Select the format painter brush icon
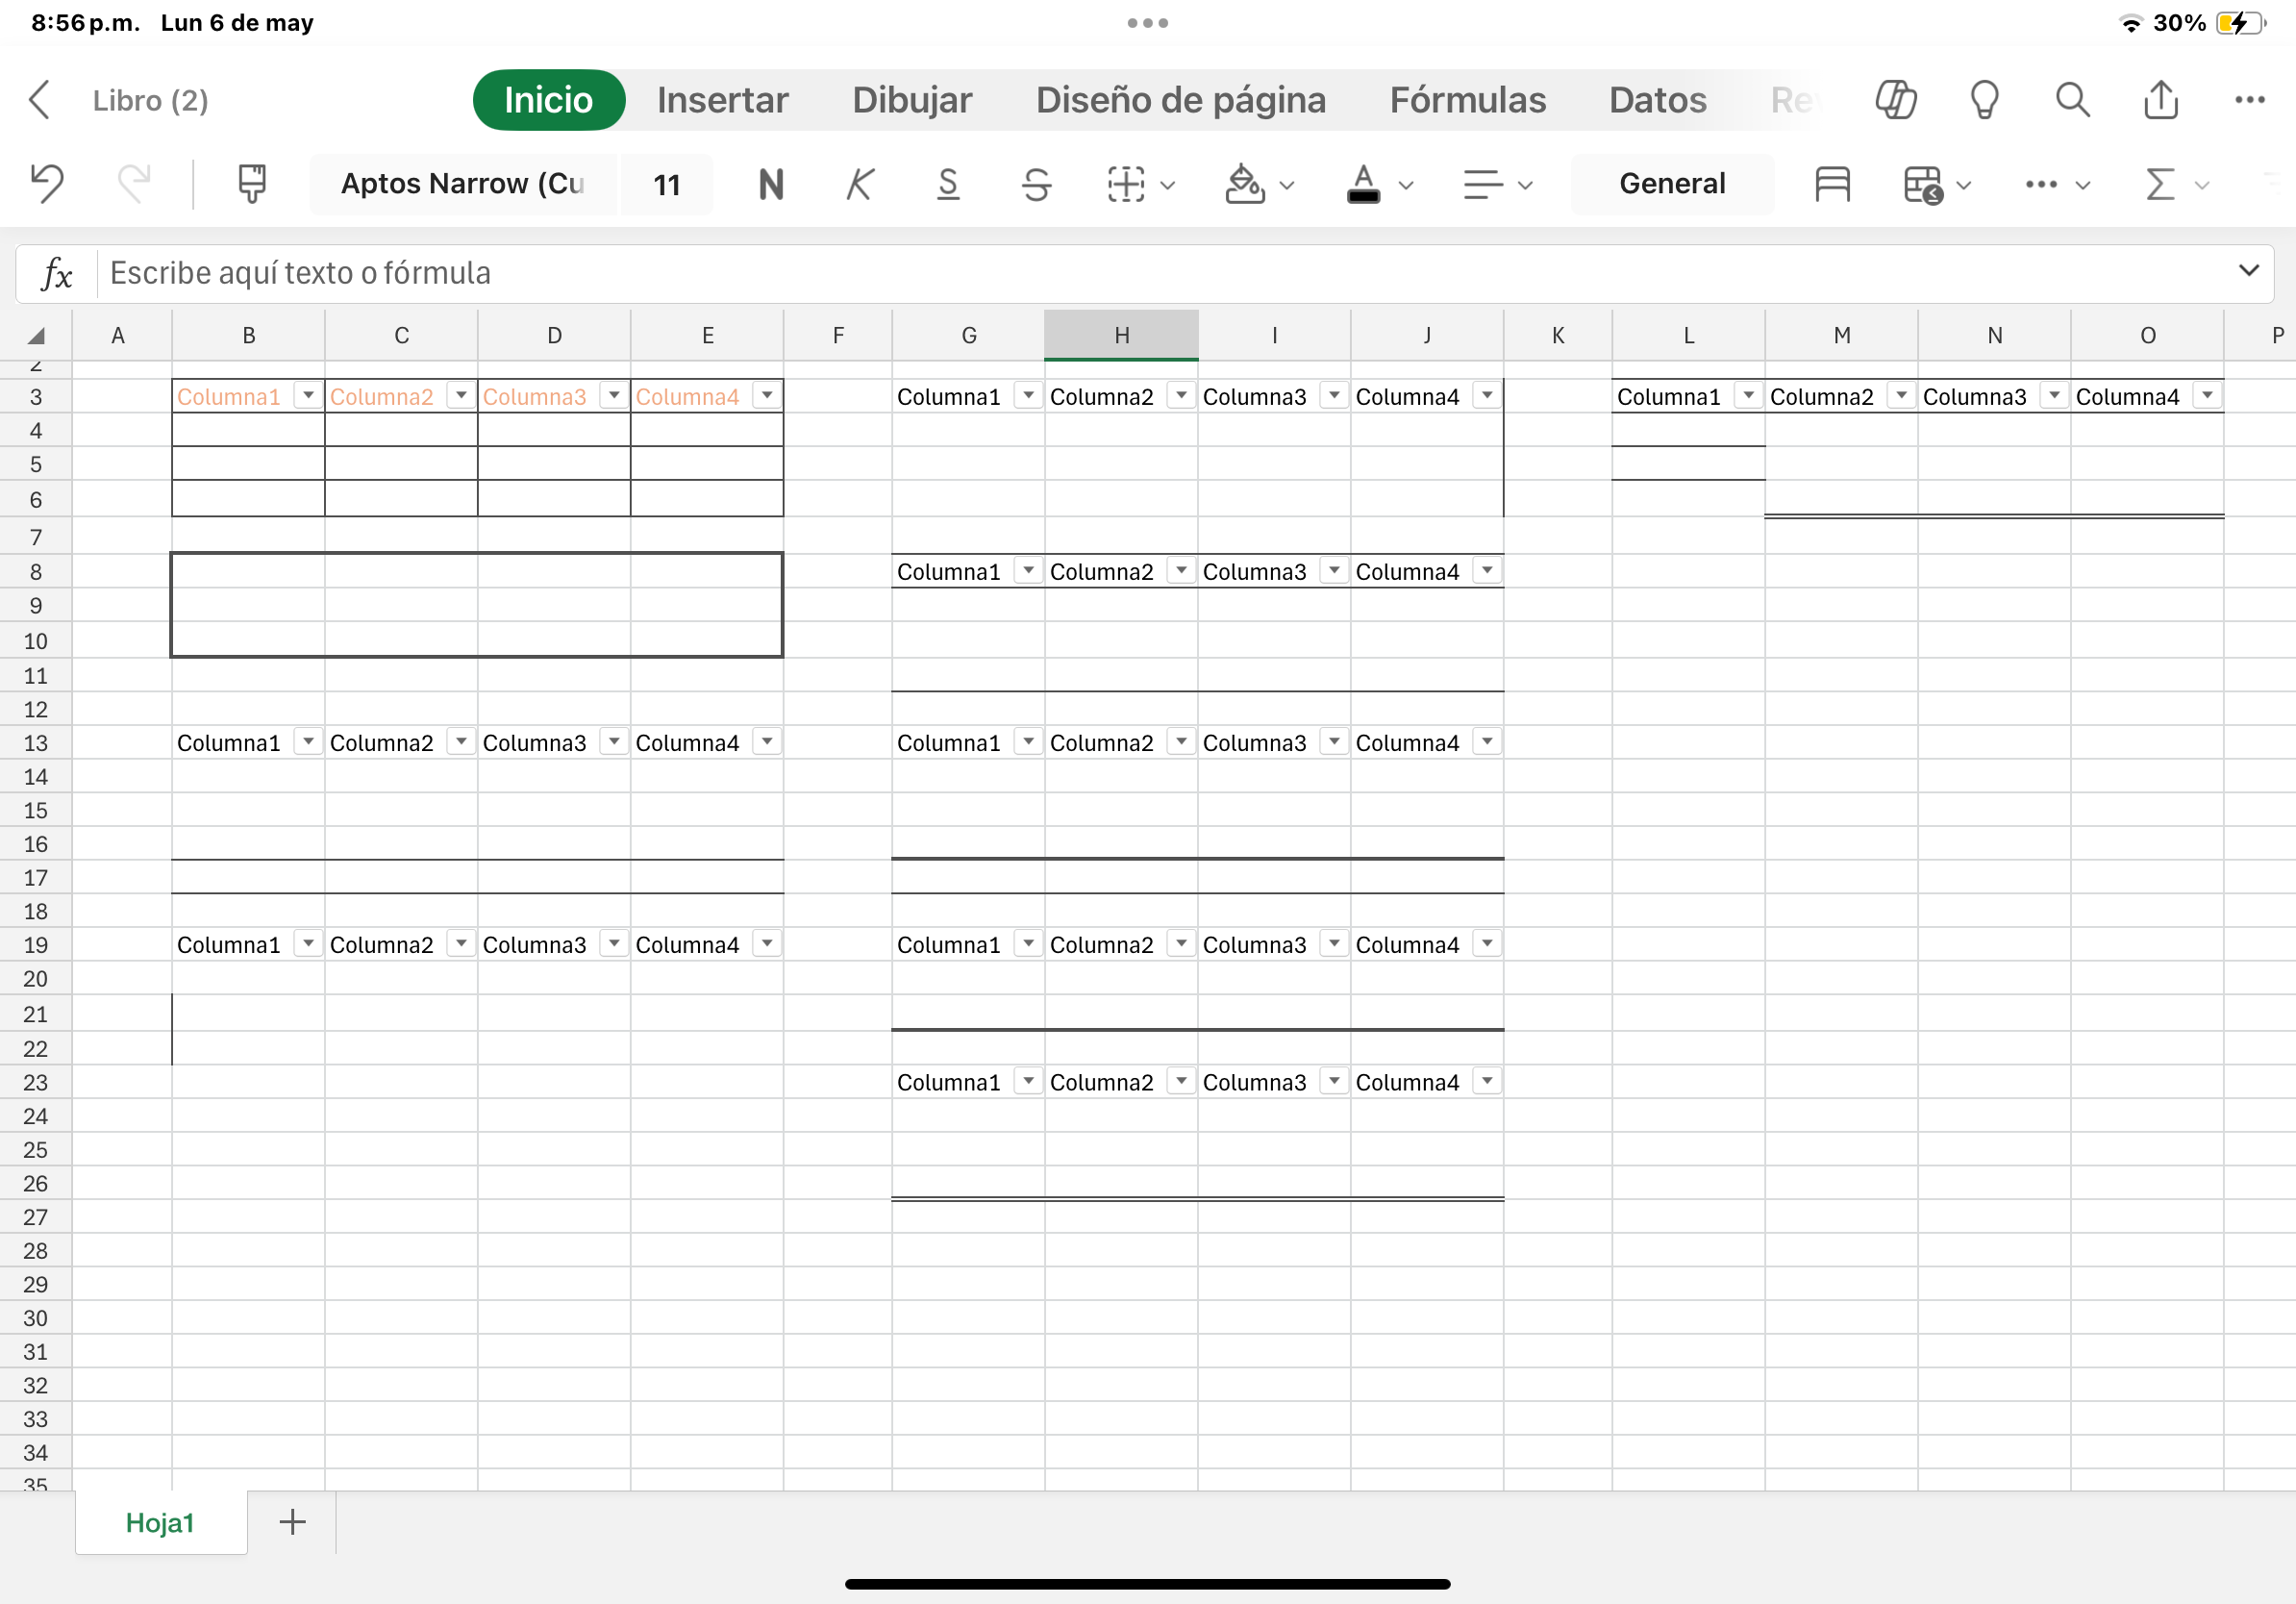The height and width of the screenshot is (1604, 2296). (252, 184)
